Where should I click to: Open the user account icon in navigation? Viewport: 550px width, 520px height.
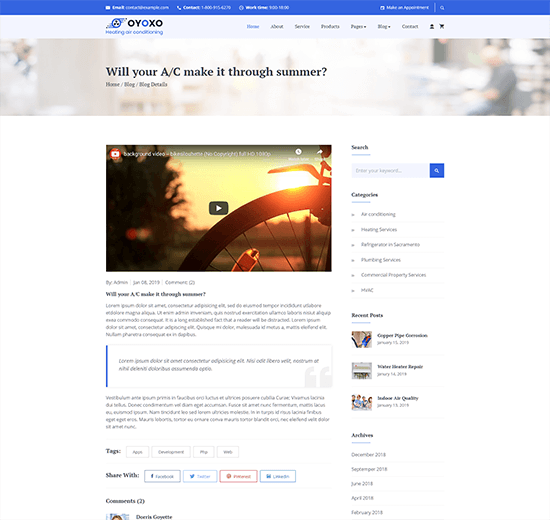coord(432,26)
